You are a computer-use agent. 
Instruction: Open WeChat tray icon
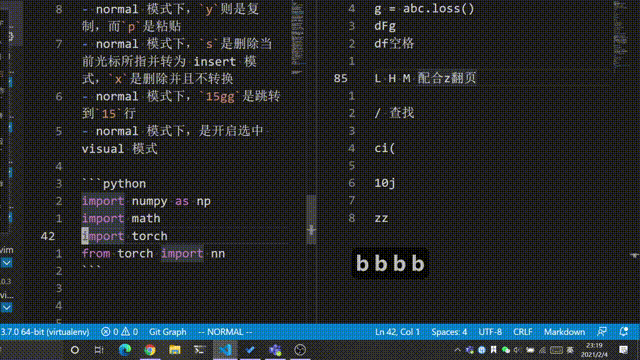click(x=506, y=350)
